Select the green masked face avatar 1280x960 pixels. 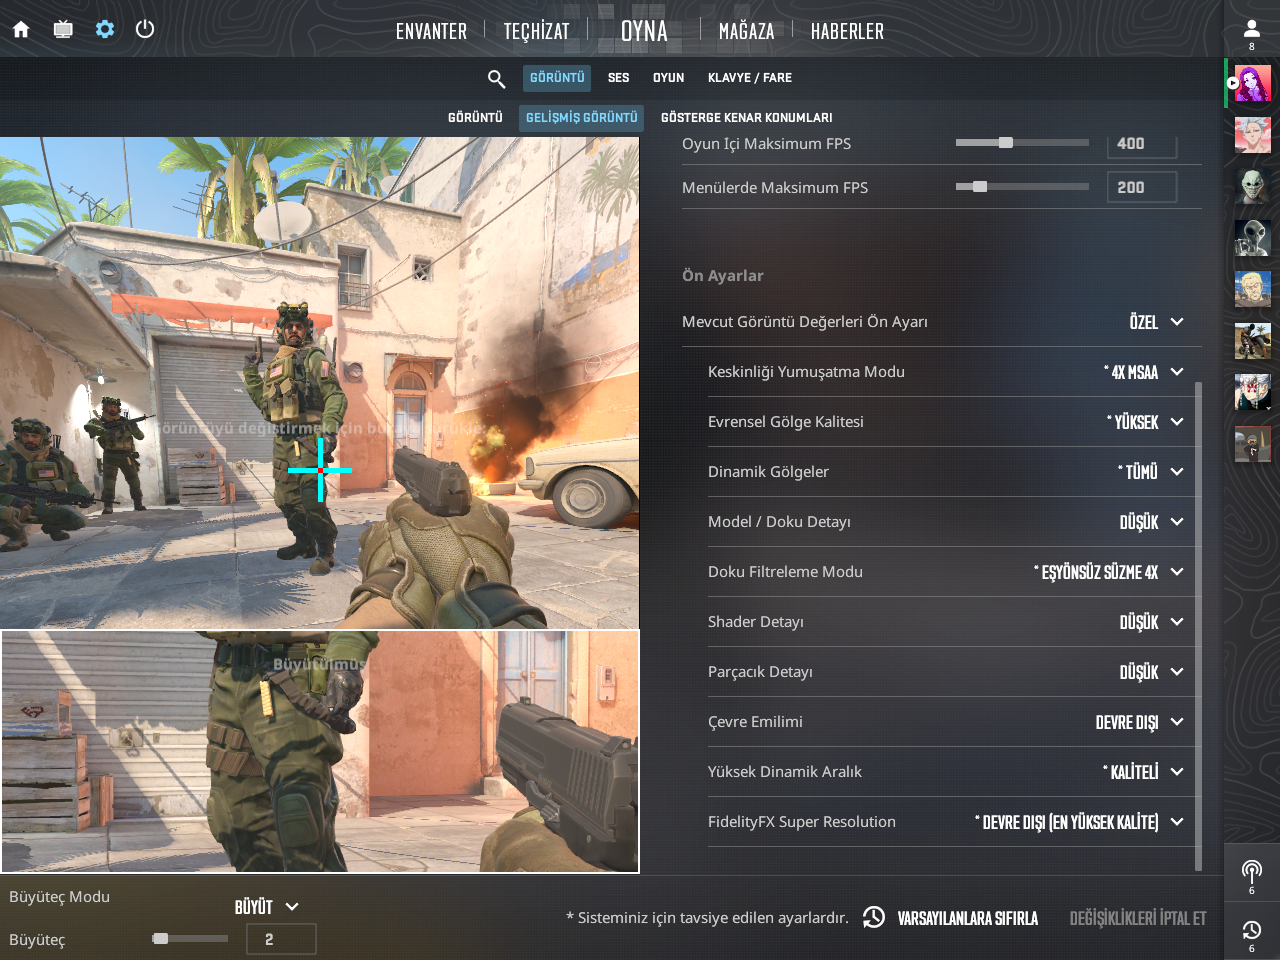[x=1252, y=187]
